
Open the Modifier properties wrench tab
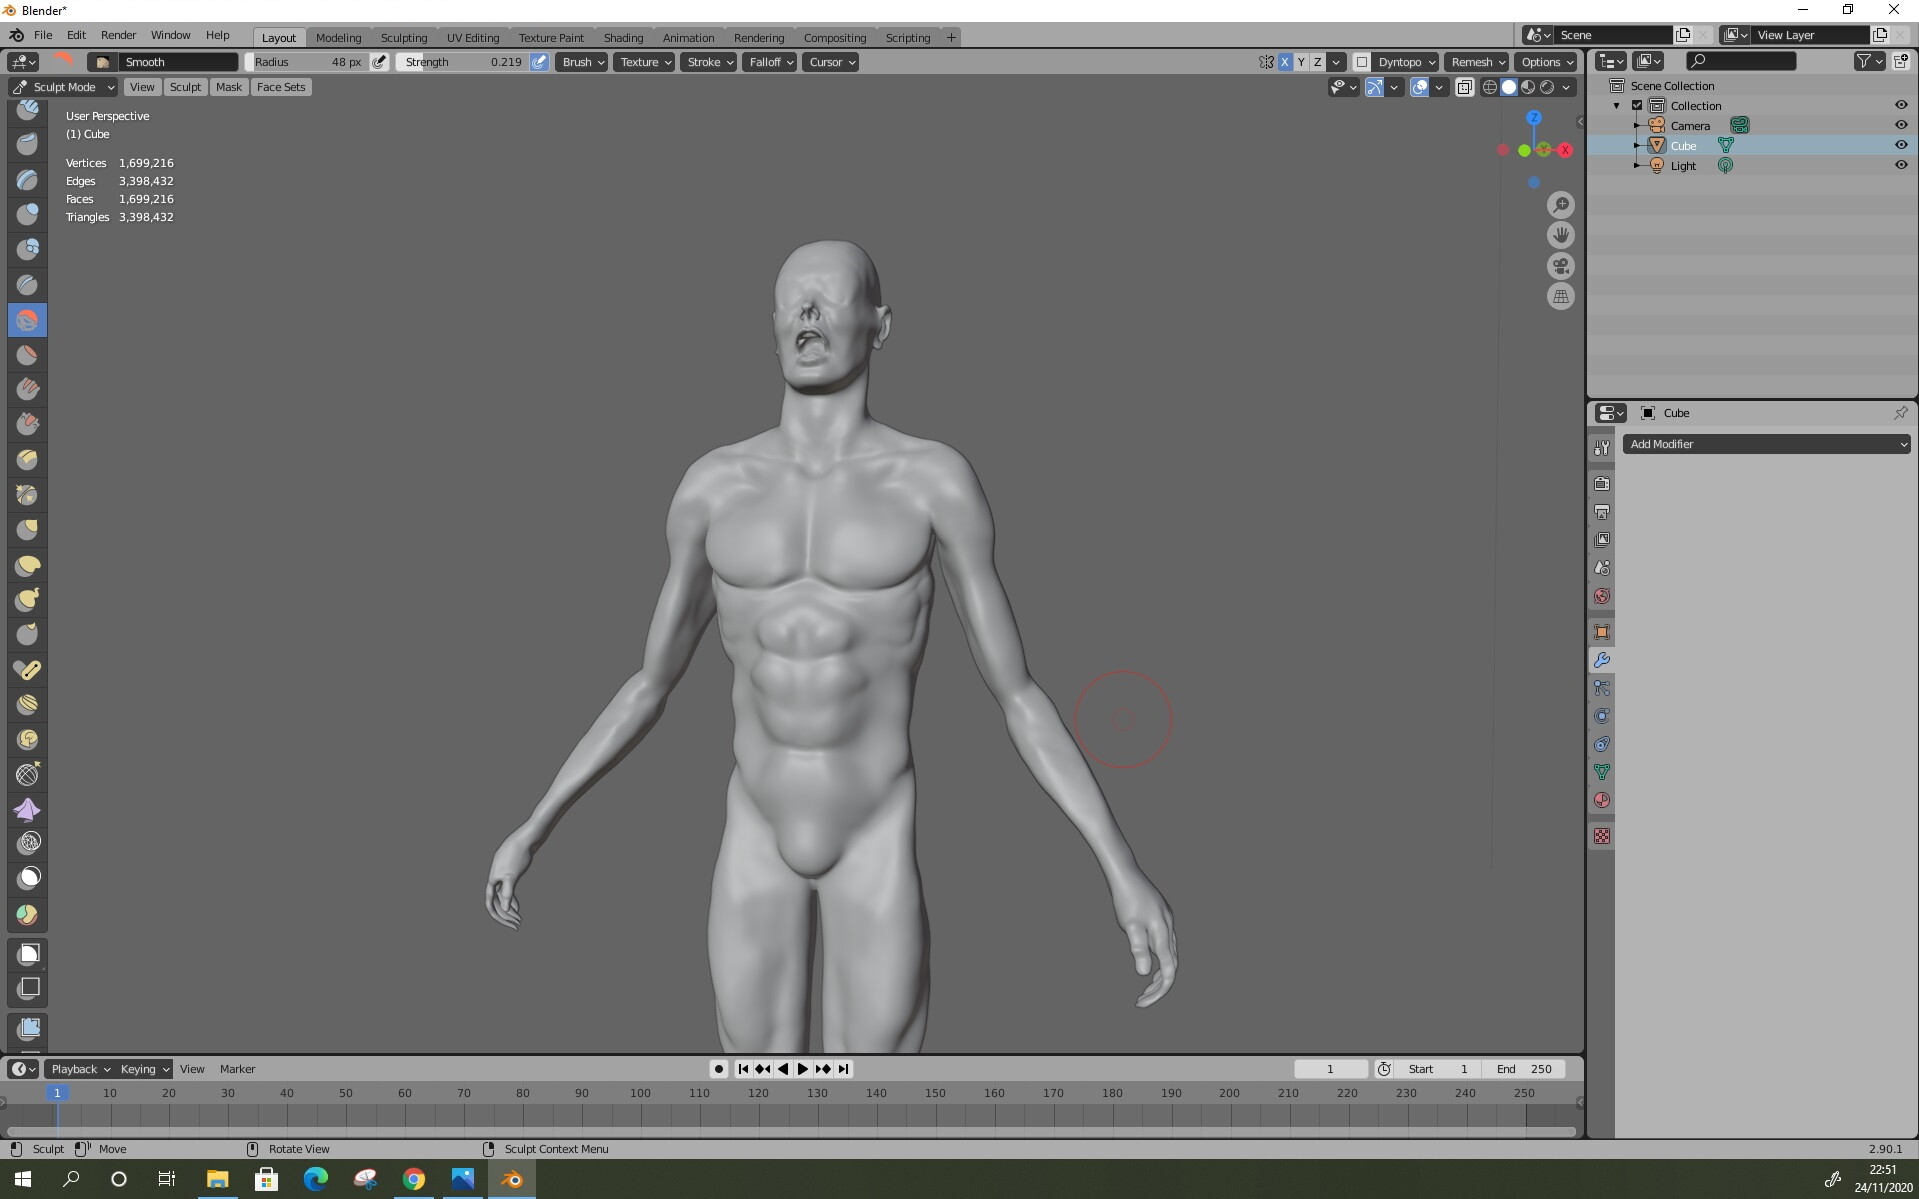[x=1602, y=660]
